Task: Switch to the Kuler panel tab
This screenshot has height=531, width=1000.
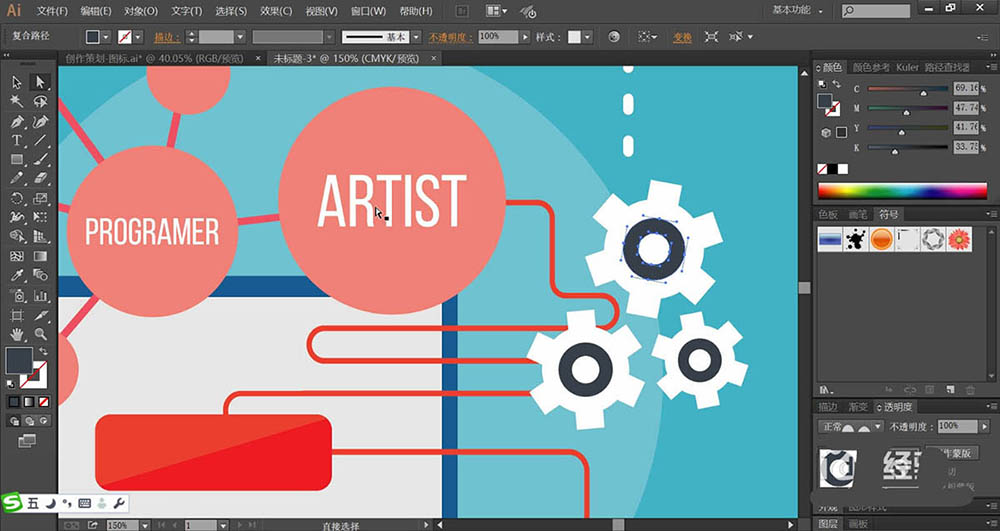Action: pos(908,67)
